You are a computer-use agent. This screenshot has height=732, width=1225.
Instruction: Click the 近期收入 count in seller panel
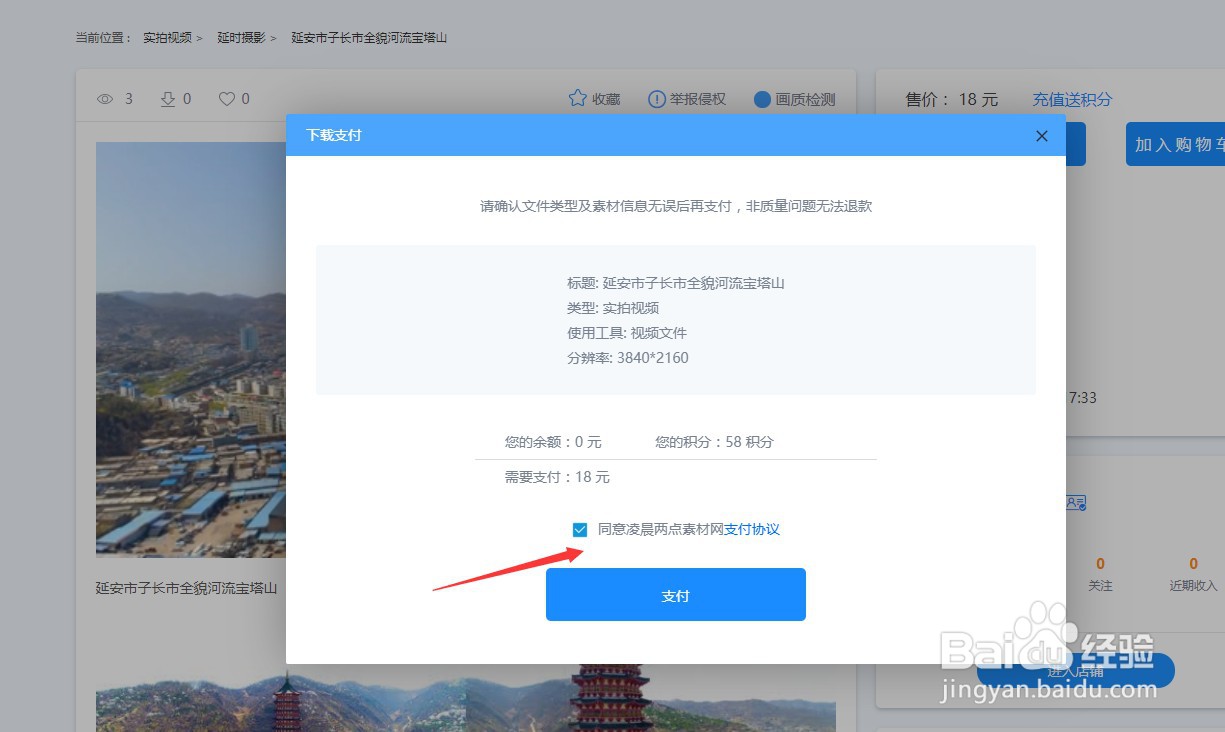click(x=1193, y=564)
